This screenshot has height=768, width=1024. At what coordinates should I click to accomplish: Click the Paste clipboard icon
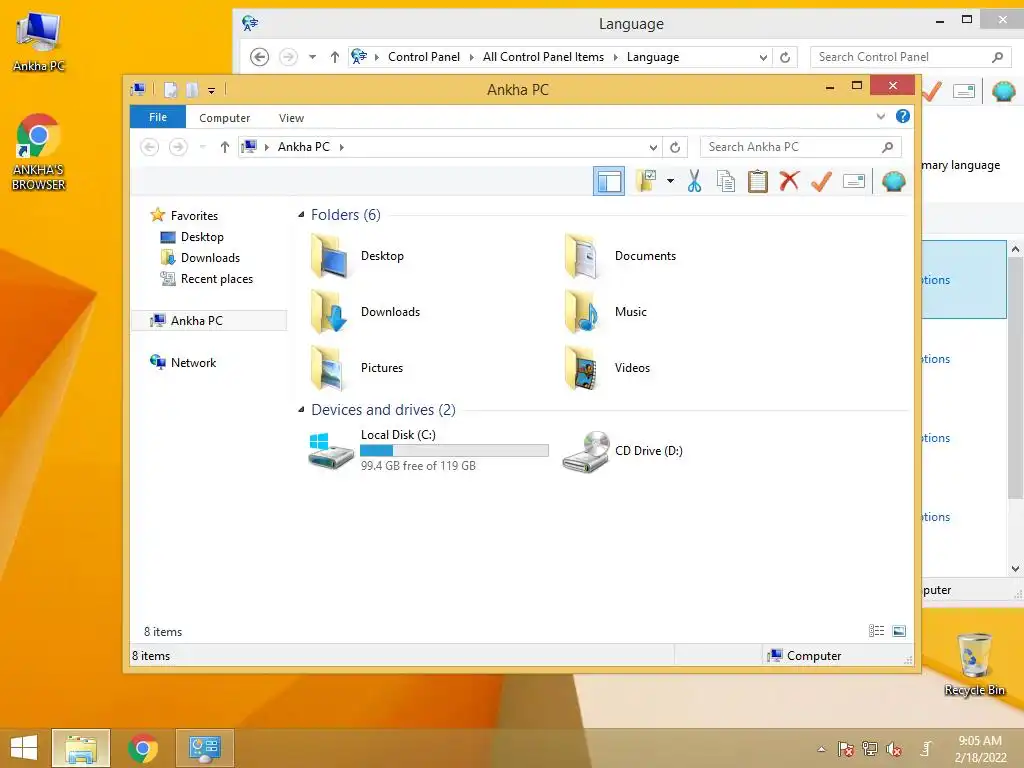click(758, 181)
